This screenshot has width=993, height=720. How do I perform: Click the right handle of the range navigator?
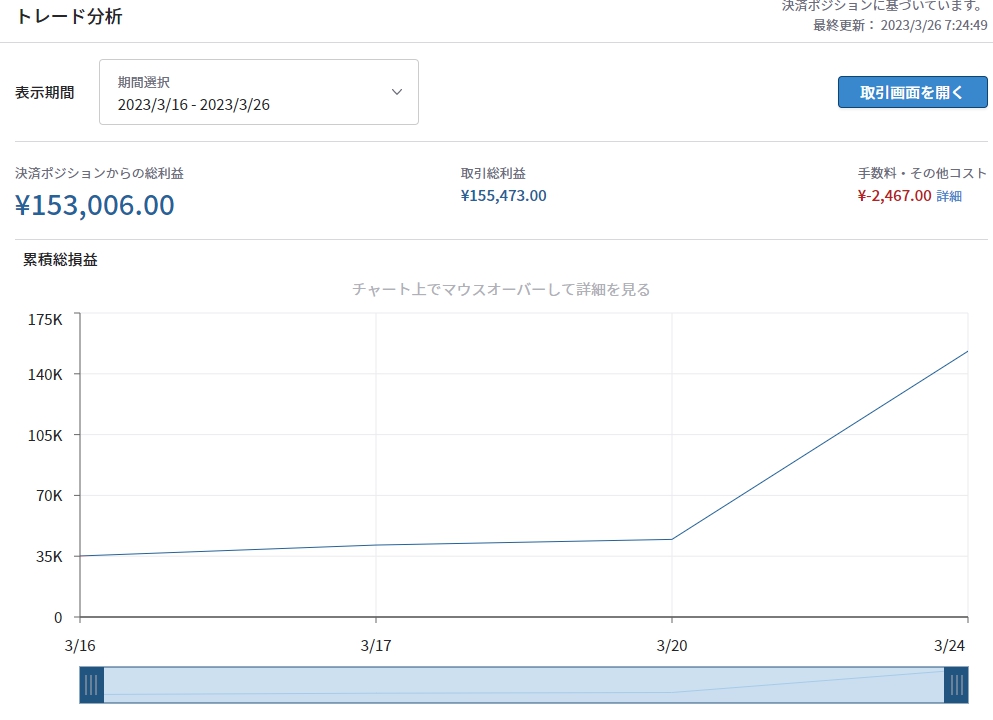(956, 685)
